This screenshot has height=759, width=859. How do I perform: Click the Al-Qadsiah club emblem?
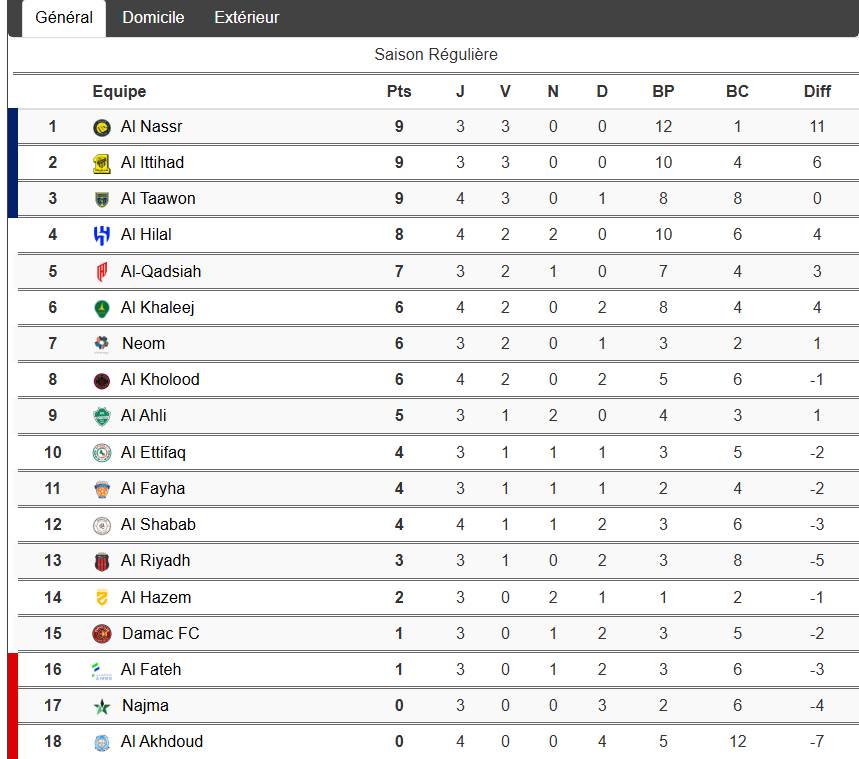coord(101,272)
